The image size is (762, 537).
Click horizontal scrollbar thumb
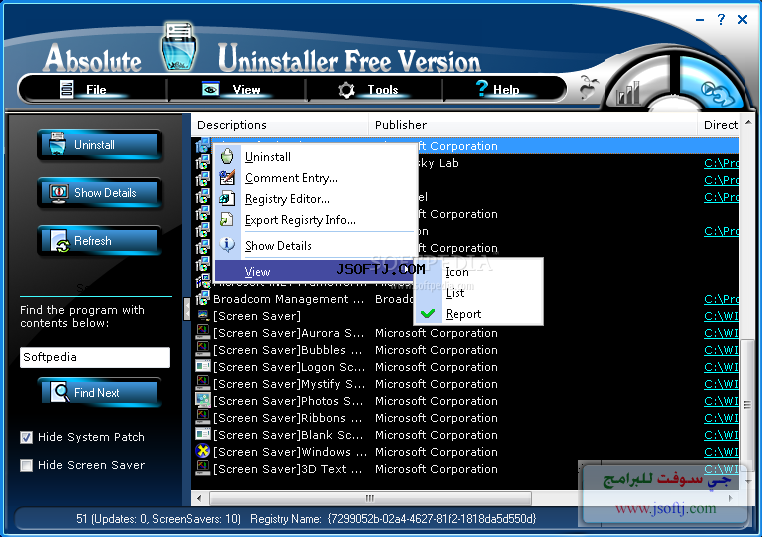point(370,498)
